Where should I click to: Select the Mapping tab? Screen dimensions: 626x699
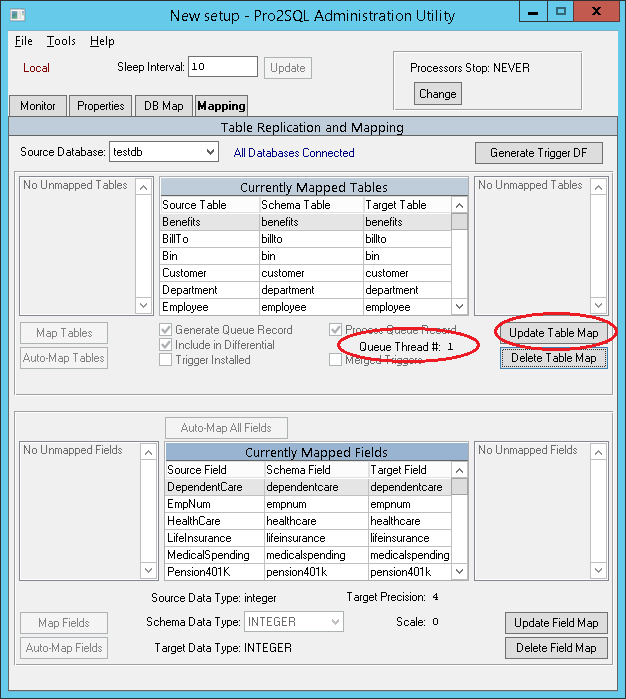pos(221,106)
